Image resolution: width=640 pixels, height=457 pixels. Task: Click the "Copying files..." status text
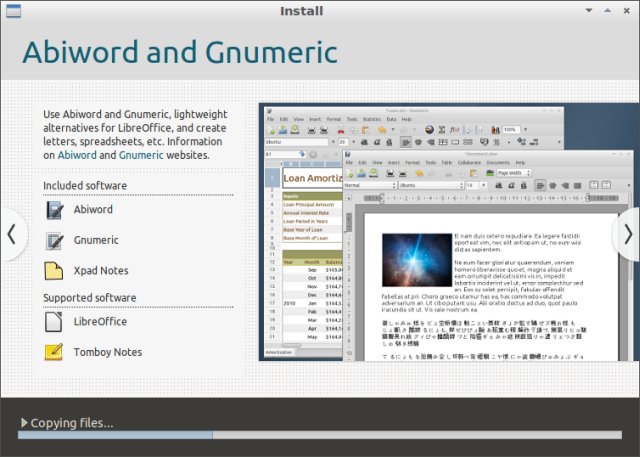(72, 423)
